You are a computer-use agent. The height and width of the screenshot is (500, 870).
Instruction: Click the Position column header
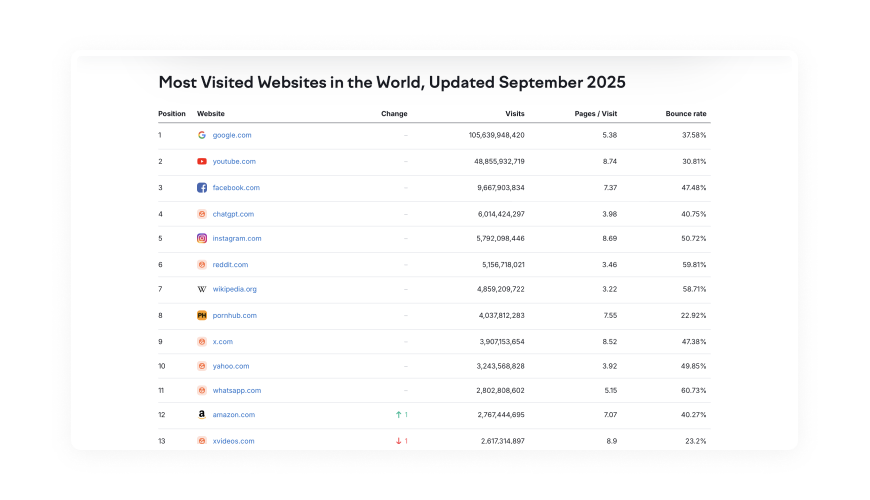pyautogui.click(x=172, y=113)
